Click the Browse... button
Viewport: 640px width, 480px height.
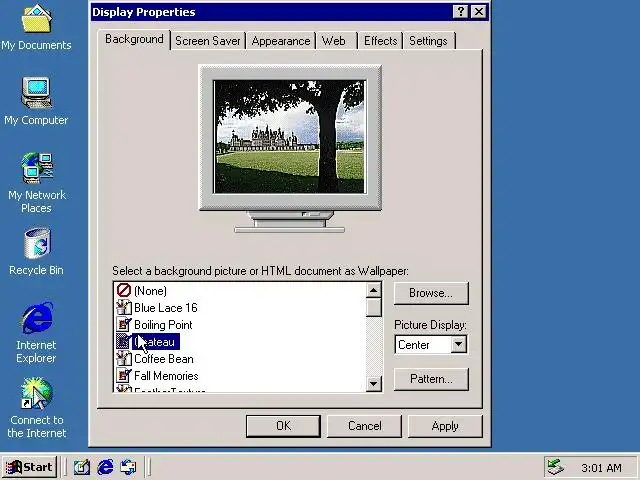[x=431, y=293]
